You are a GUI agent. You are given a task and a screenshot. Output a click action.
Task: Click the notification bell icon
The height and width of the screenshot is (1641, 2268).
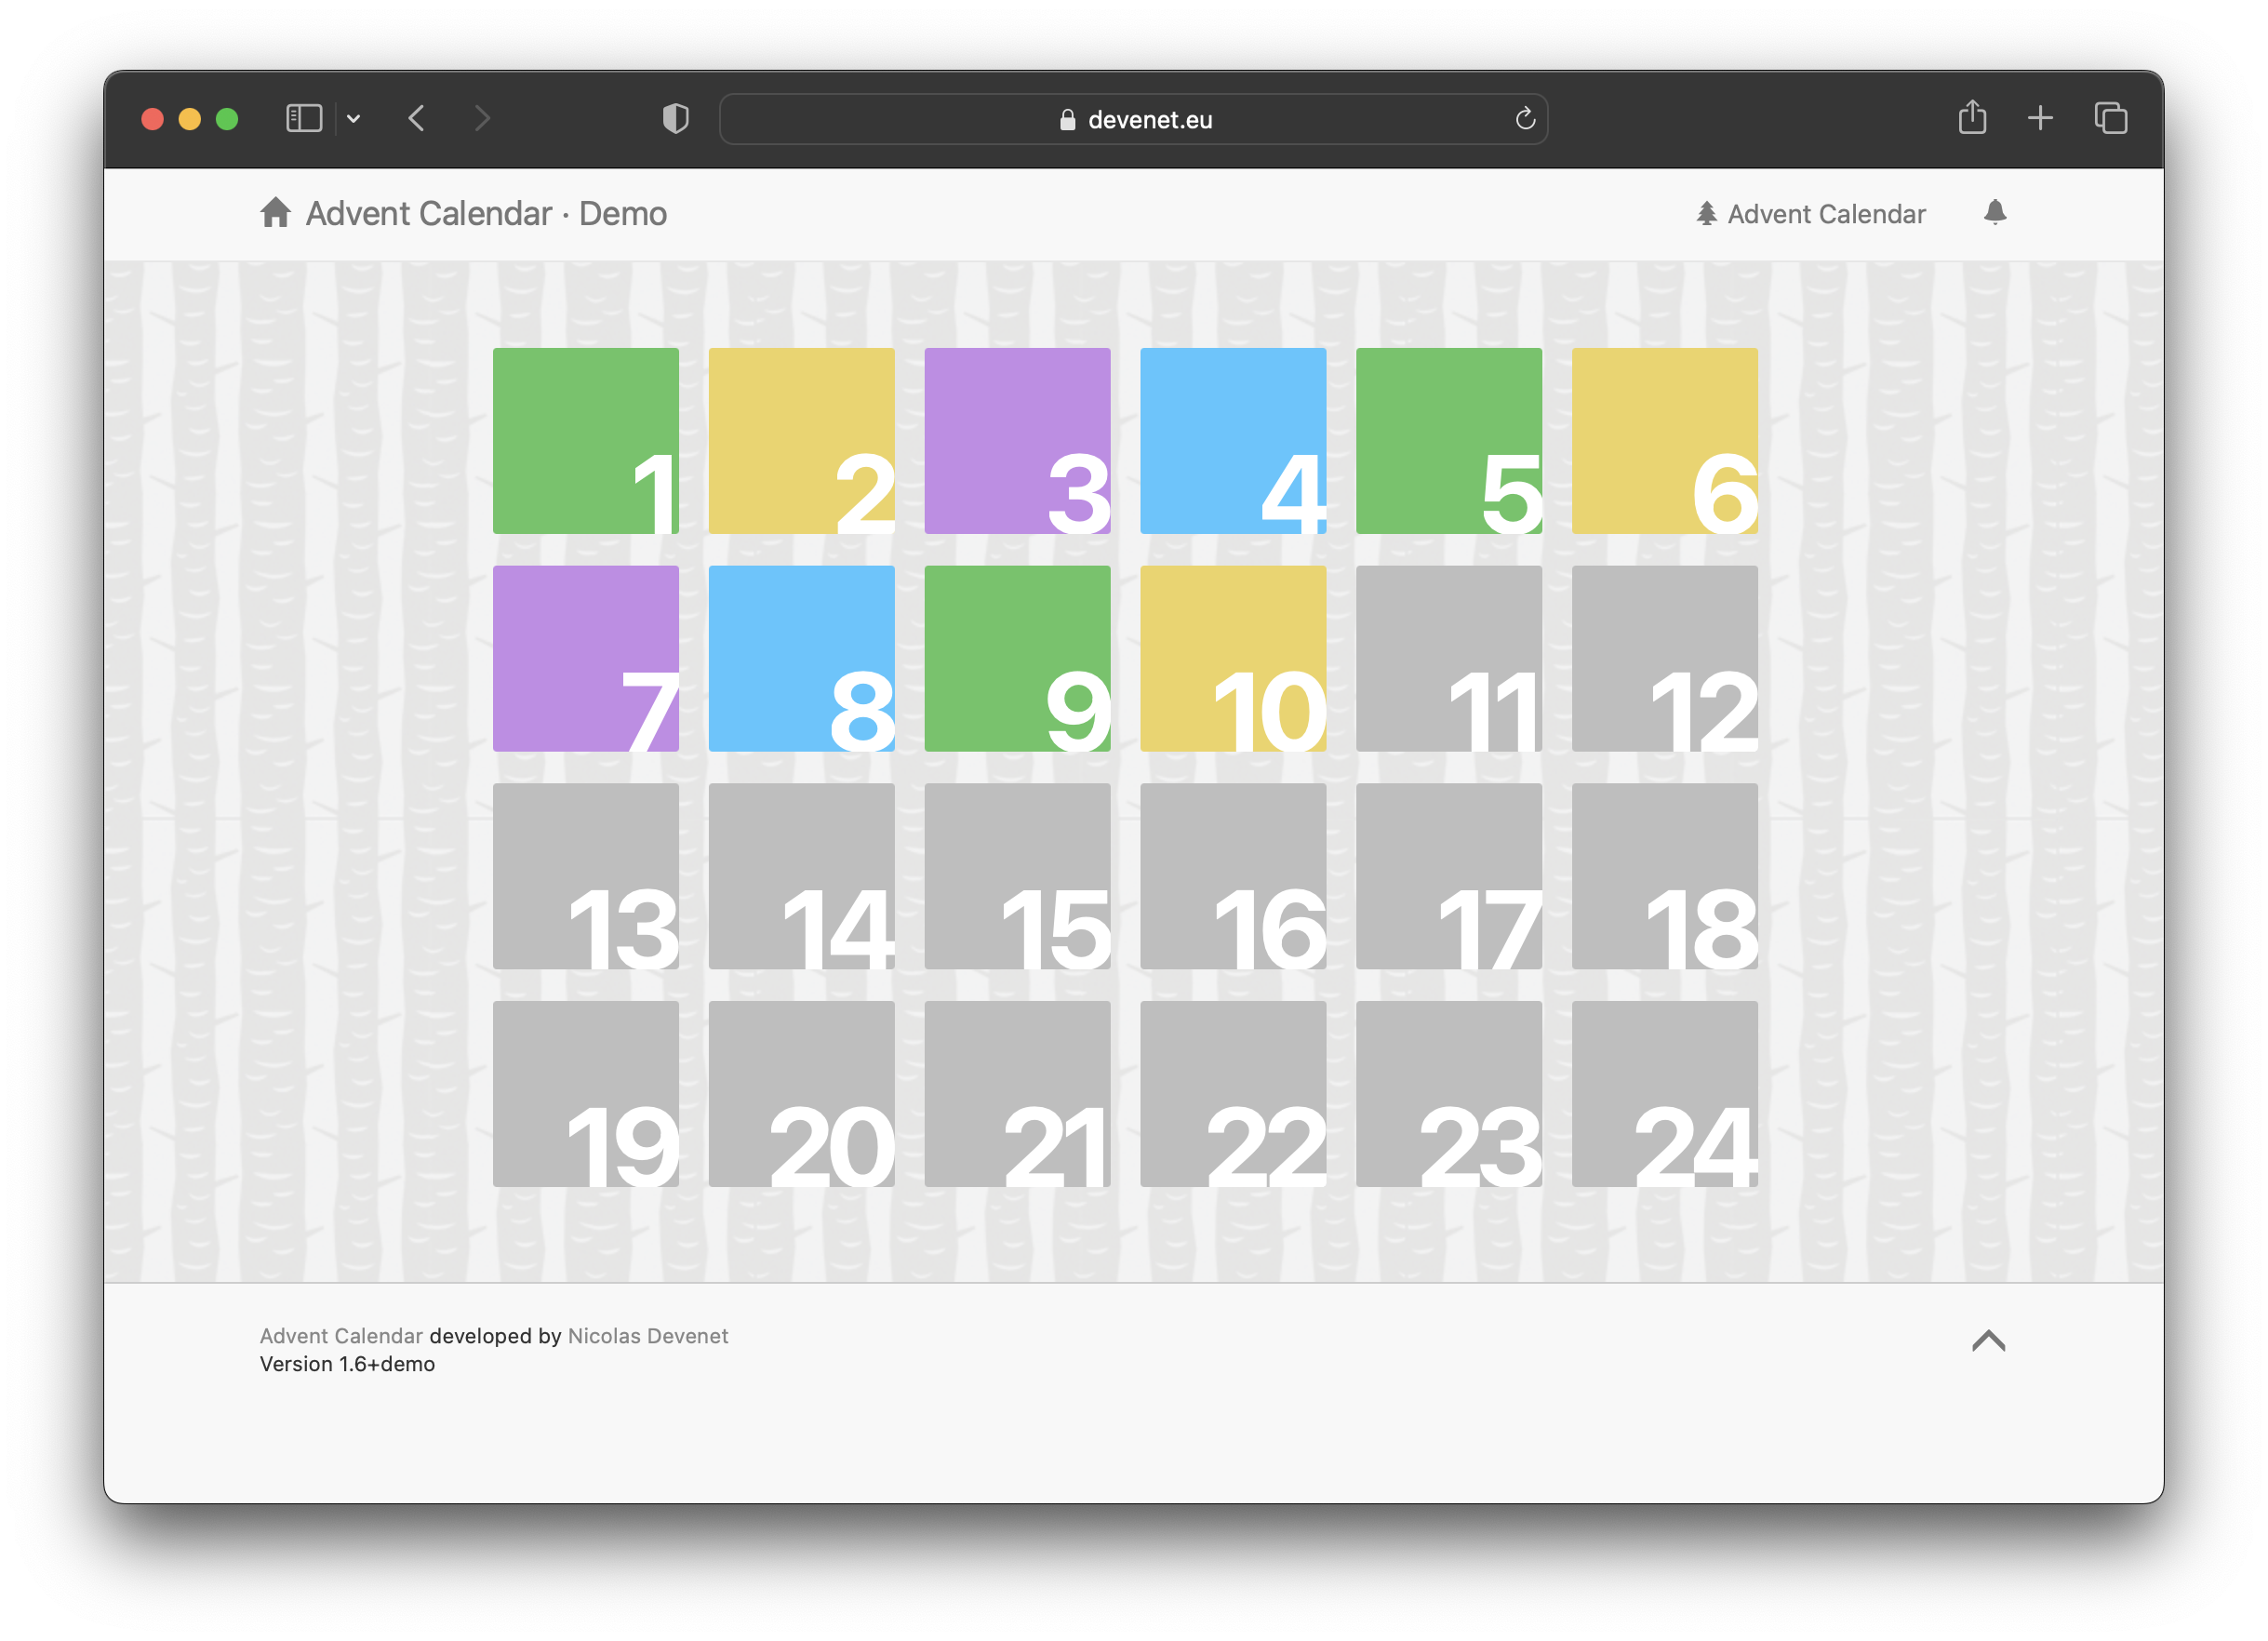1994,212
